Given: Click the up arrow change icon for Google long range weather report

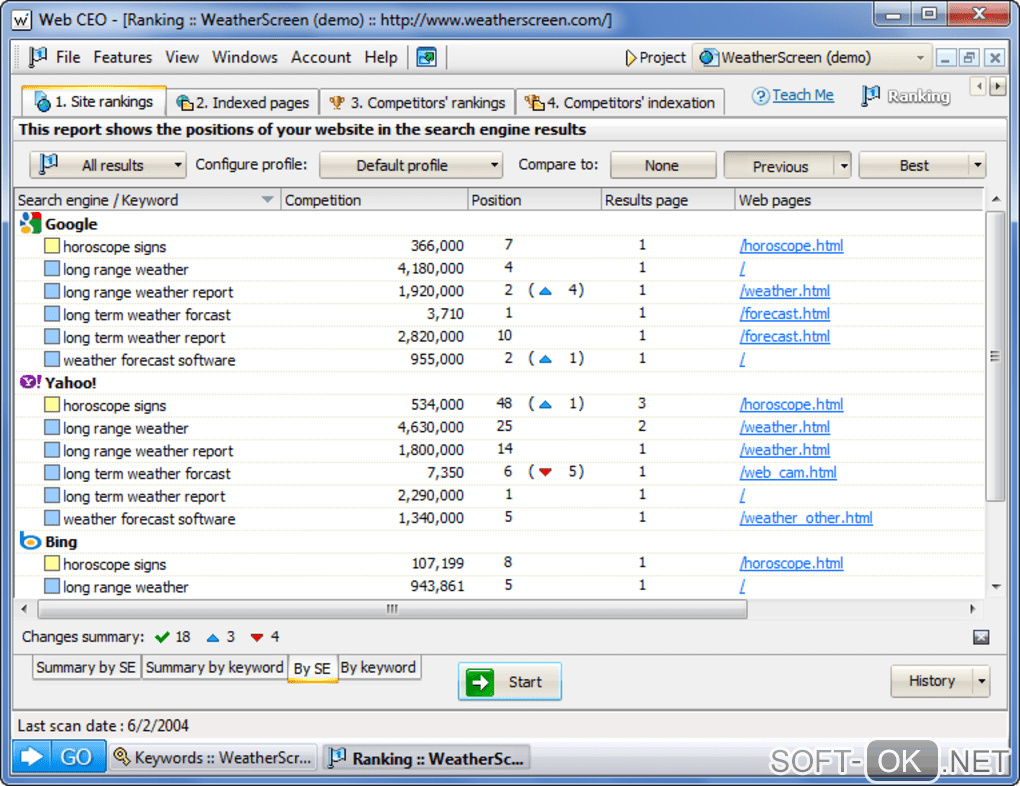Looking at the screenshot, I should point(545,291).
